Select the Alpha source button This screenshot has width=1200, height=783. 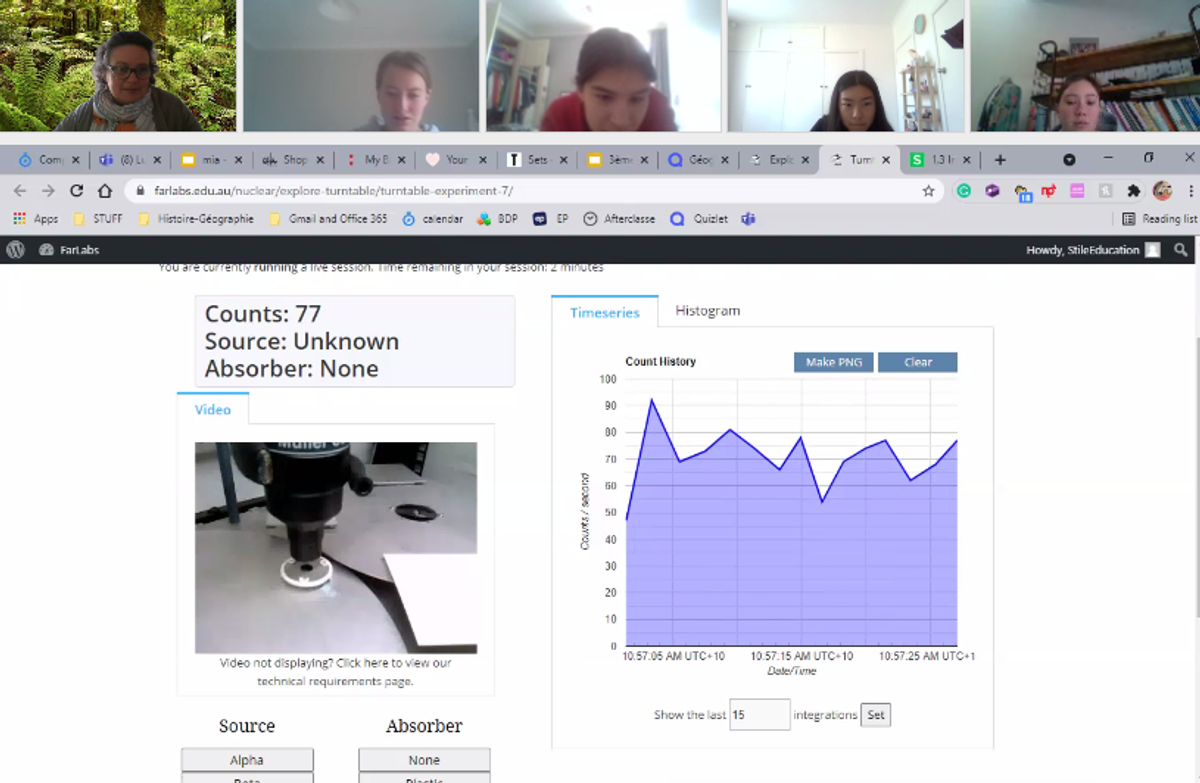point(247,760)
